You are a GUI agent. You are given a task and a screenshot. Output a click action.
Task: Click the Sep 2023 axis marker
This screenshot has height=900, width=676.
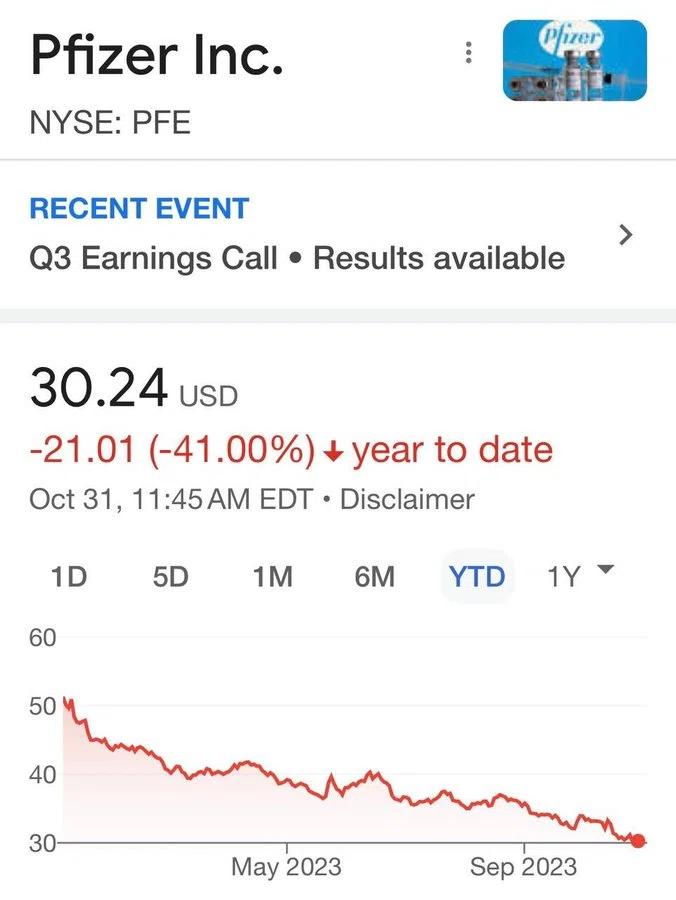[x=523, y=866]
